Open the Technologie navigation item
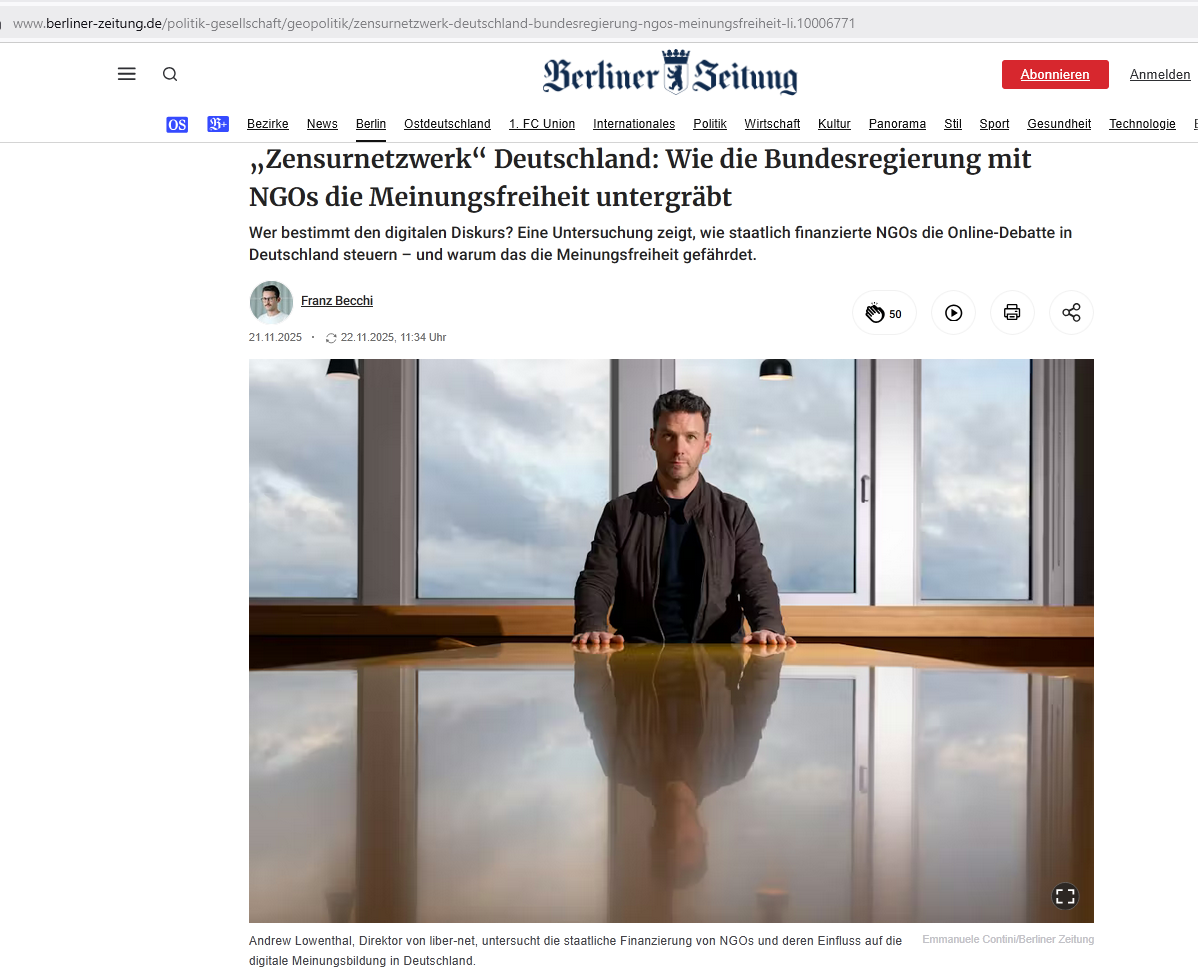 pos(1142,124)
